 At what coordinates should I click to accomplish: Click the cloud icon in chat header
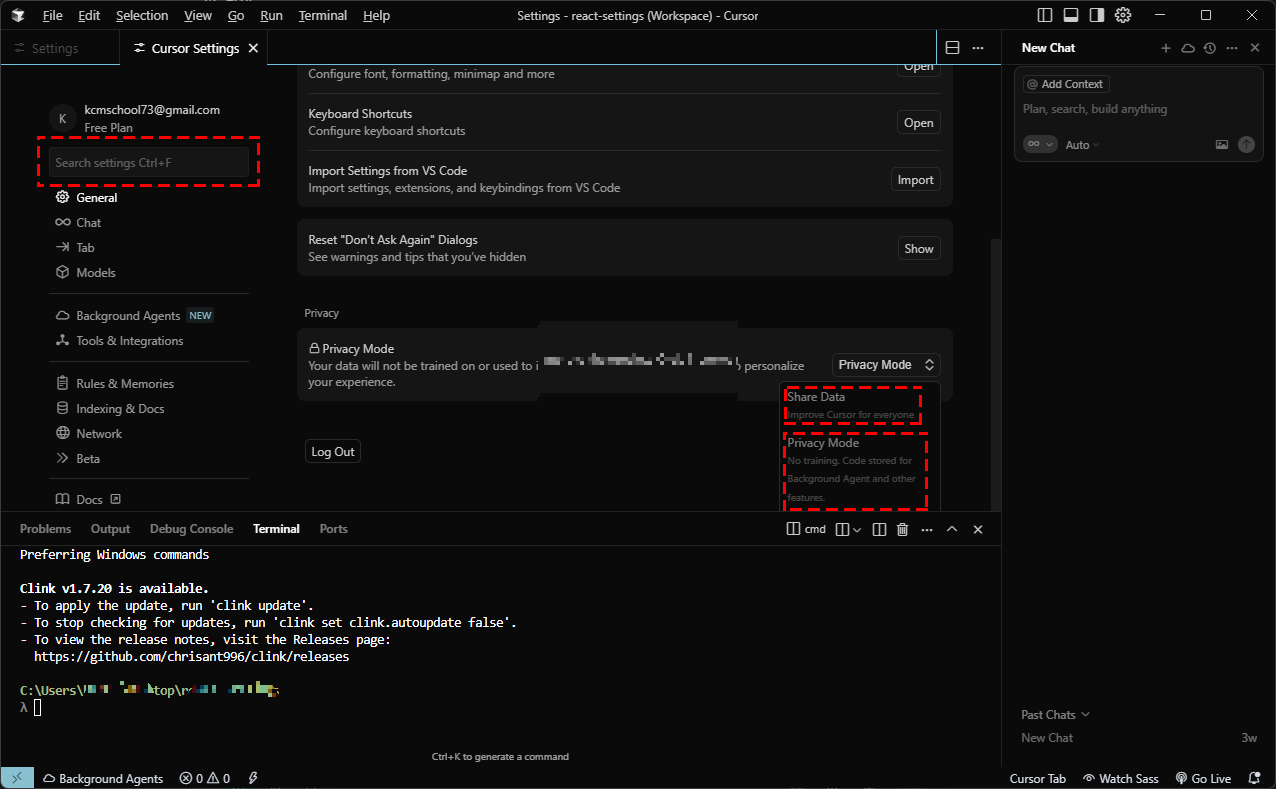click(1188, 48)
